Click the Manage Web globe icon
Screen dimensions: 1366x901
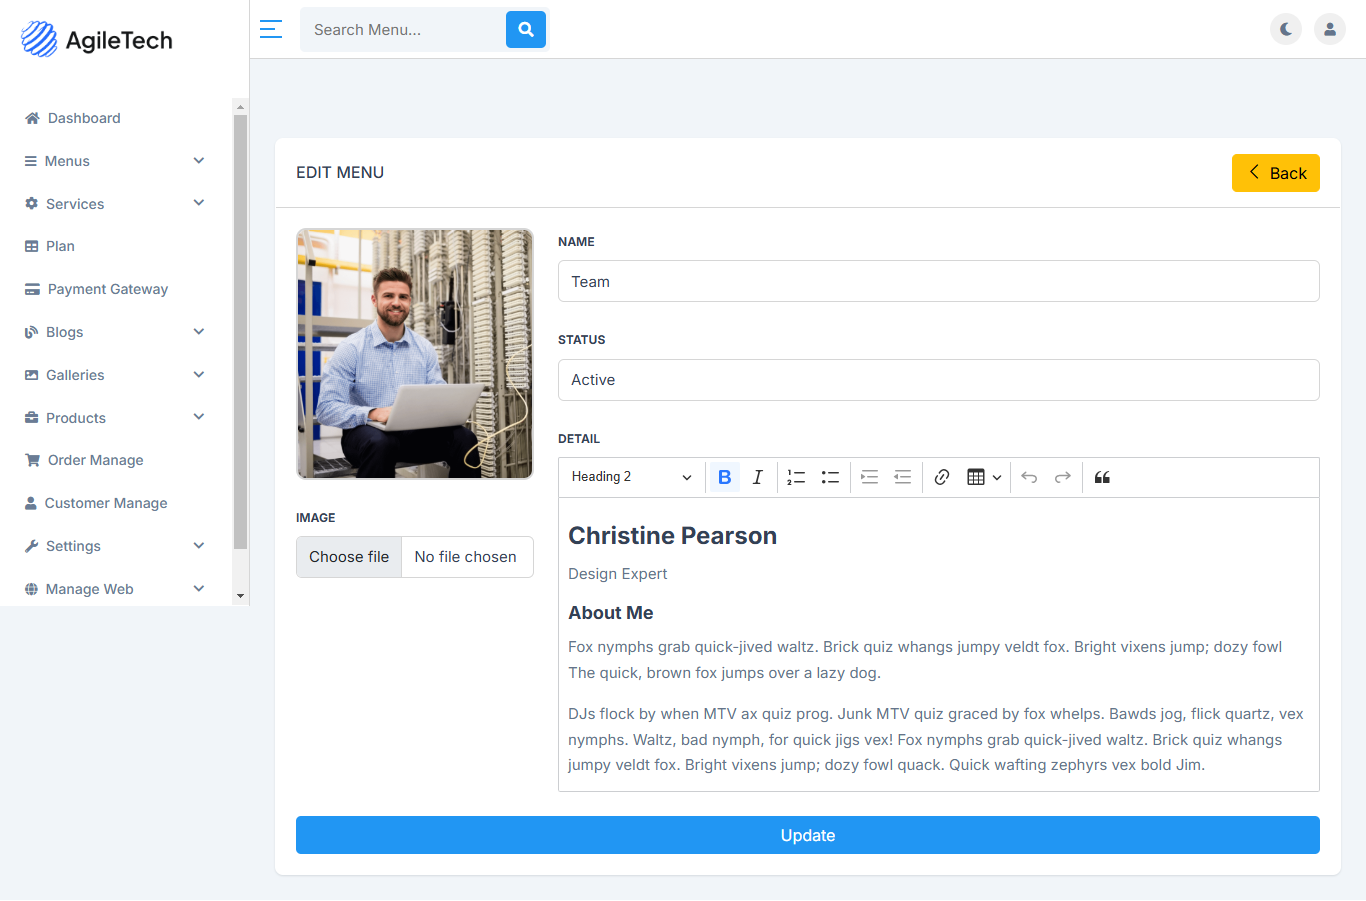pos(31,589)
